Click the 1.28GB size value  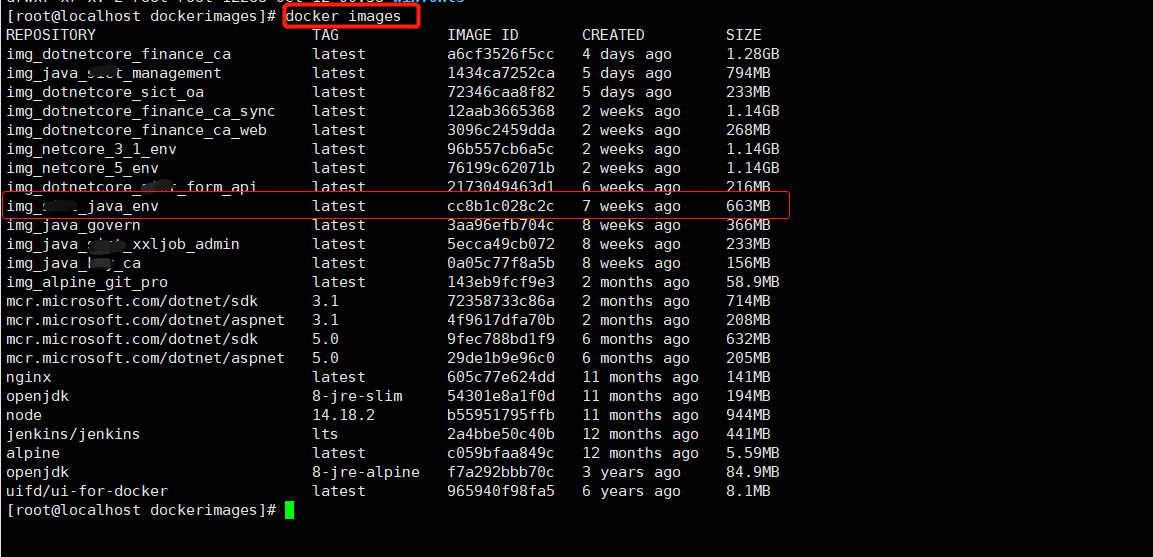[x=752, y=54]
